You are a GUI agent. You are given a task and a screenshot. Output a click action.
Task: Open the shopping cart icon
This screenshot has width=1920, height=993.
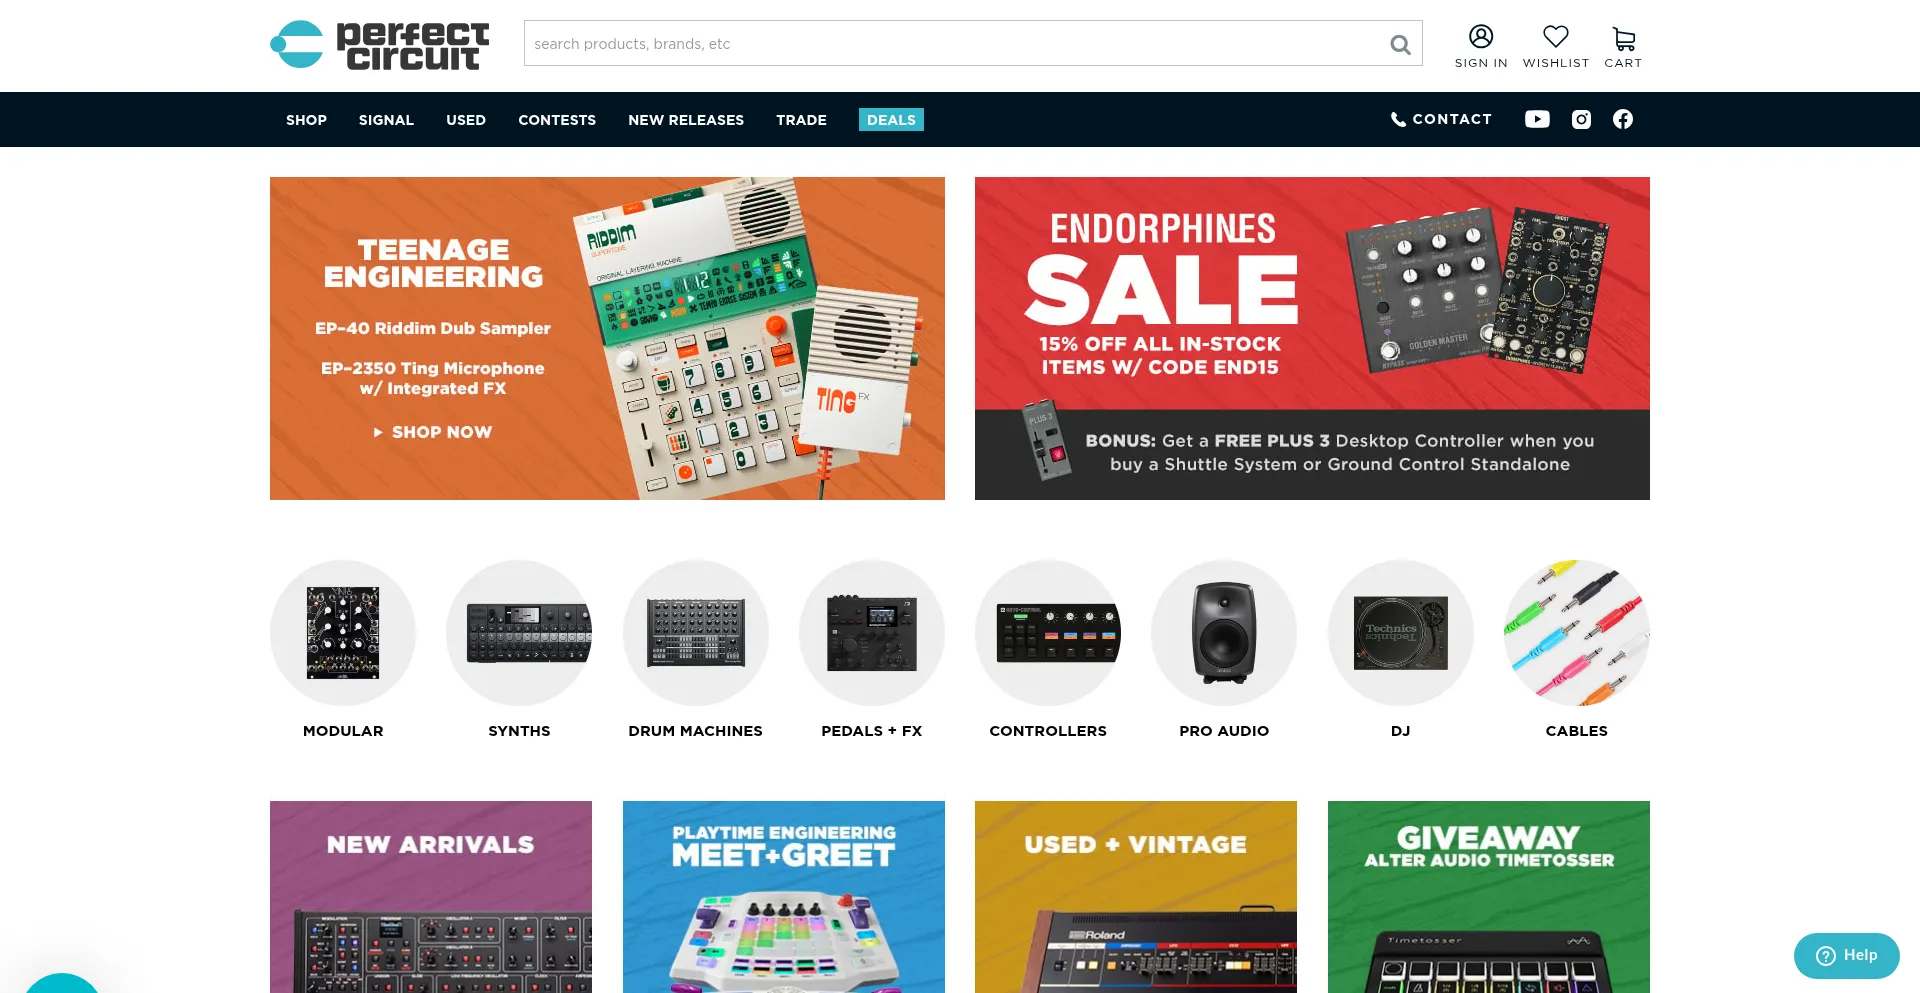point(1624,38)
